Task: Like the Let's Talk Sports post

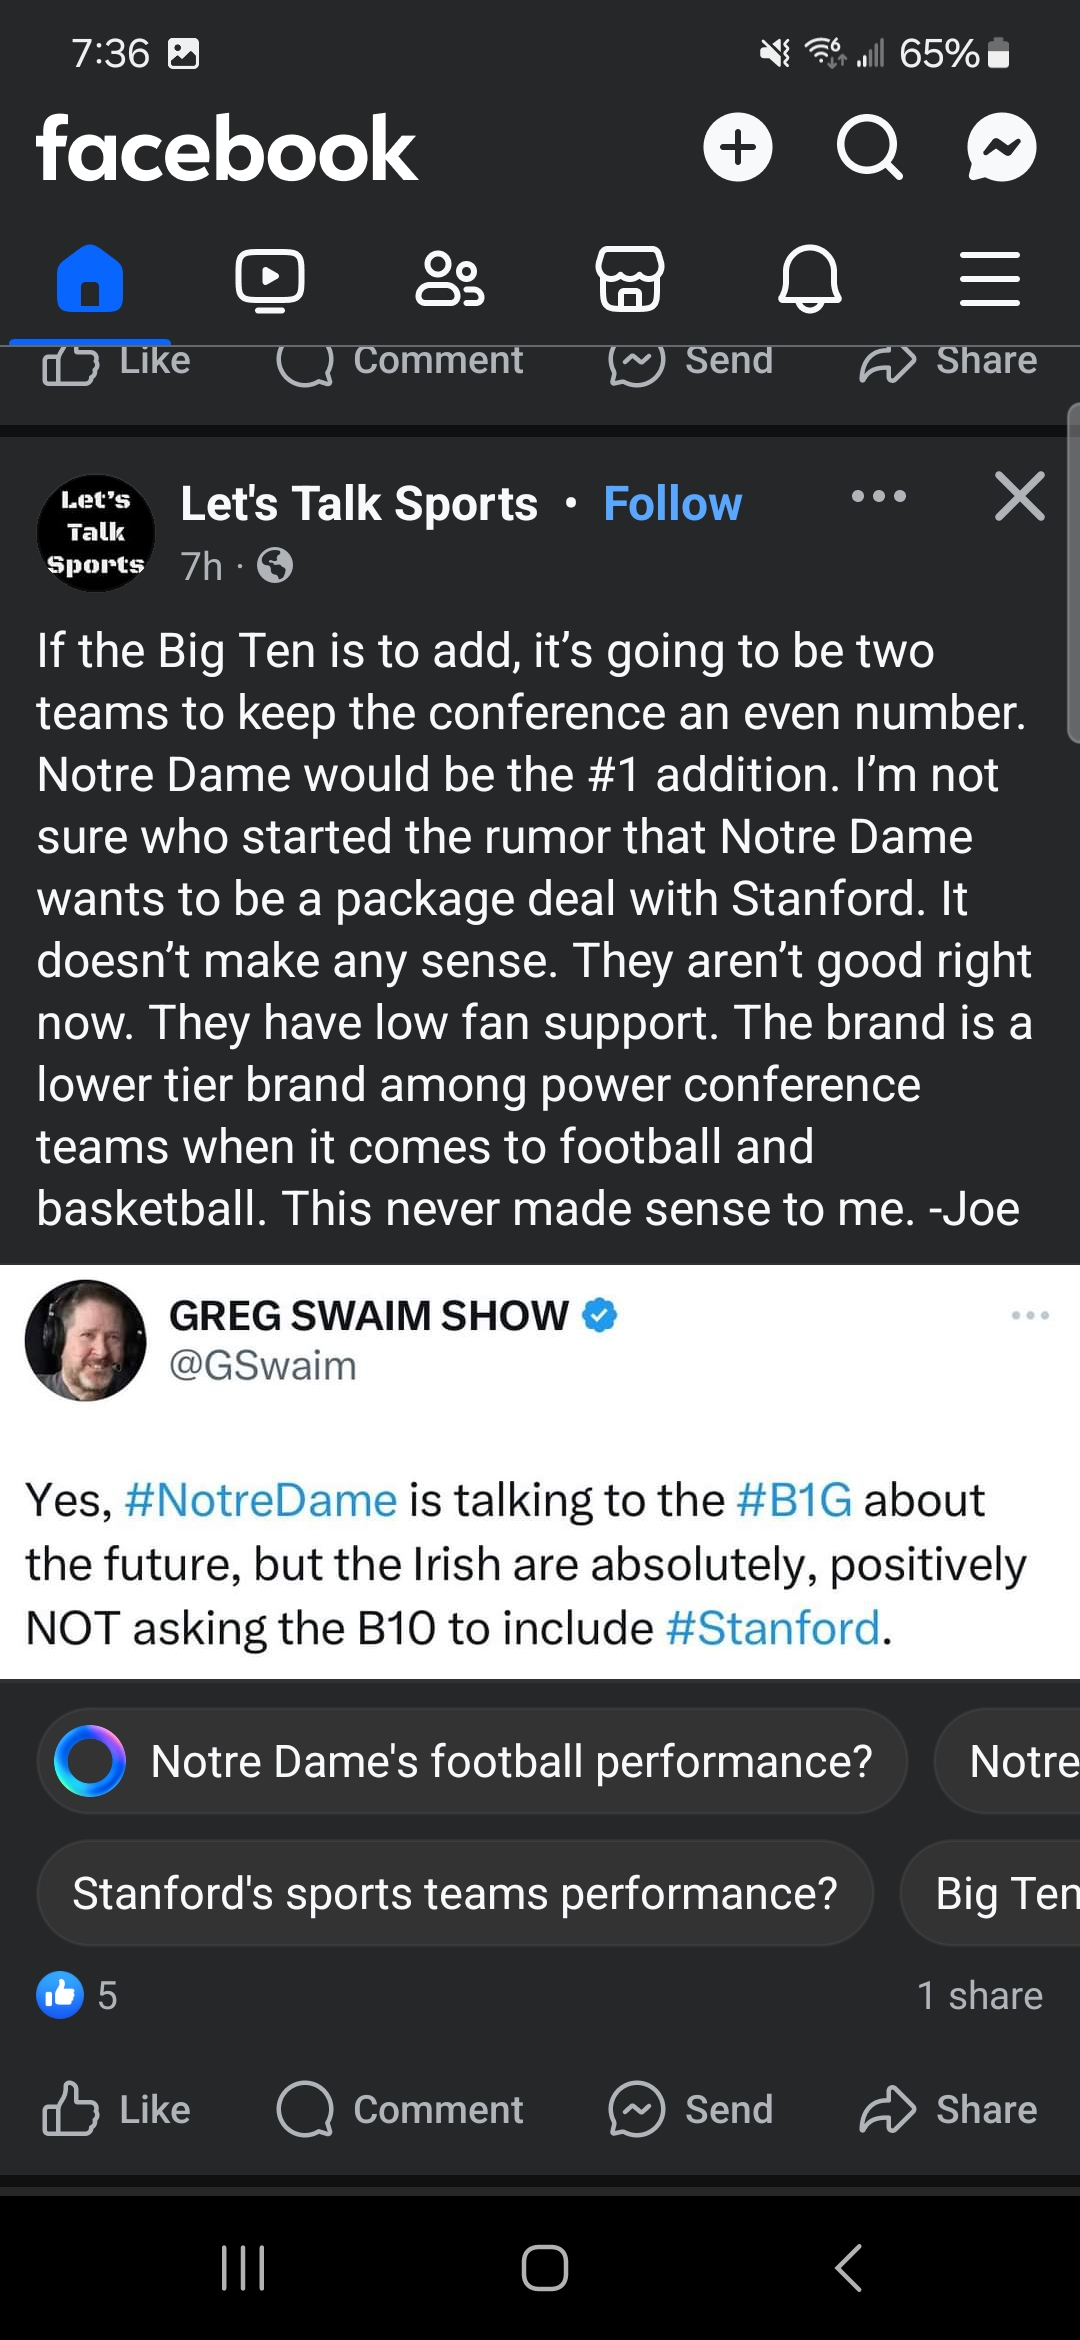Action: pyautogui.click(x=117, y=2109)
